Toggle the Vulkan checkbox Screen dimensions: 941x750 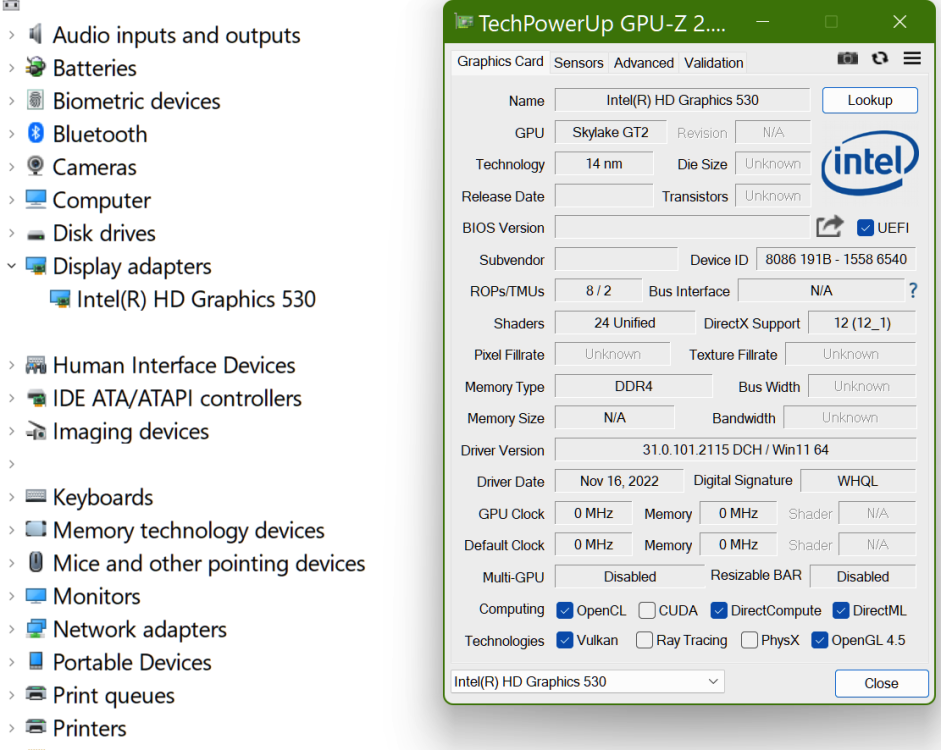pos(565,640)
